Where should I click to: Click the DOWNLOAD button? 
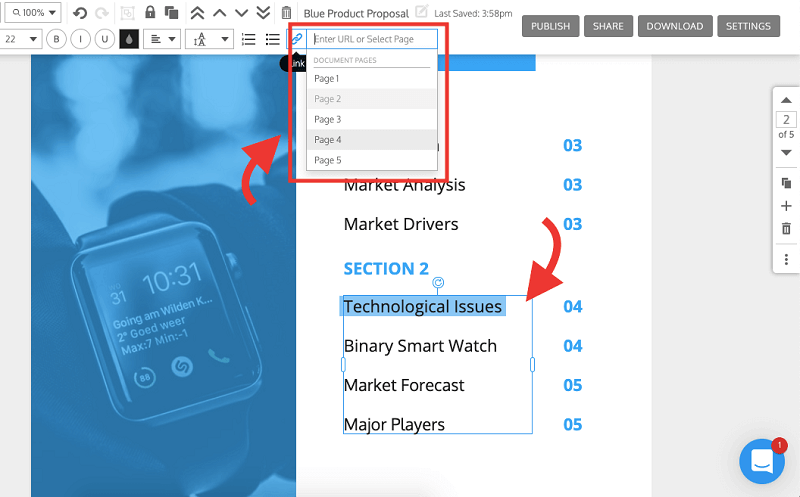tap(675, 26)
